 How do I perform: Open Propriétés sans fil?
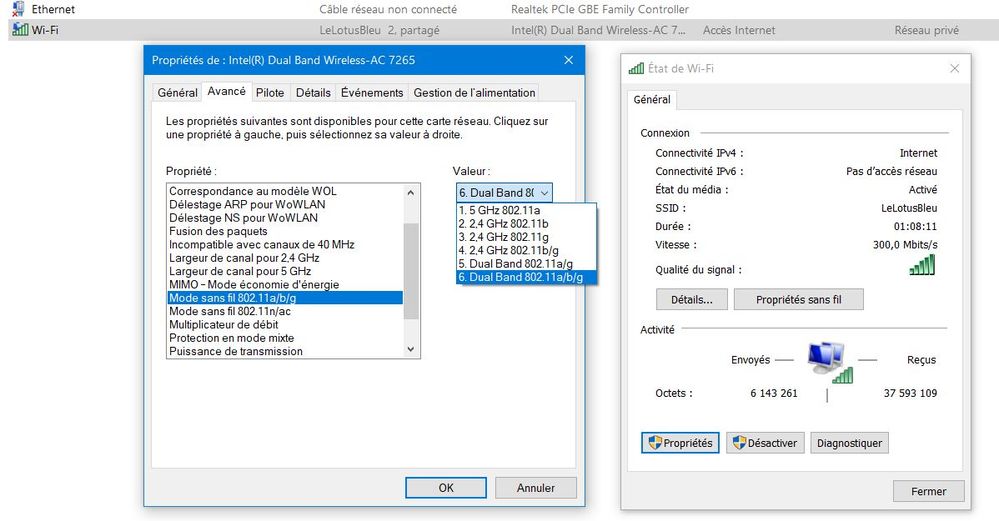798,300
